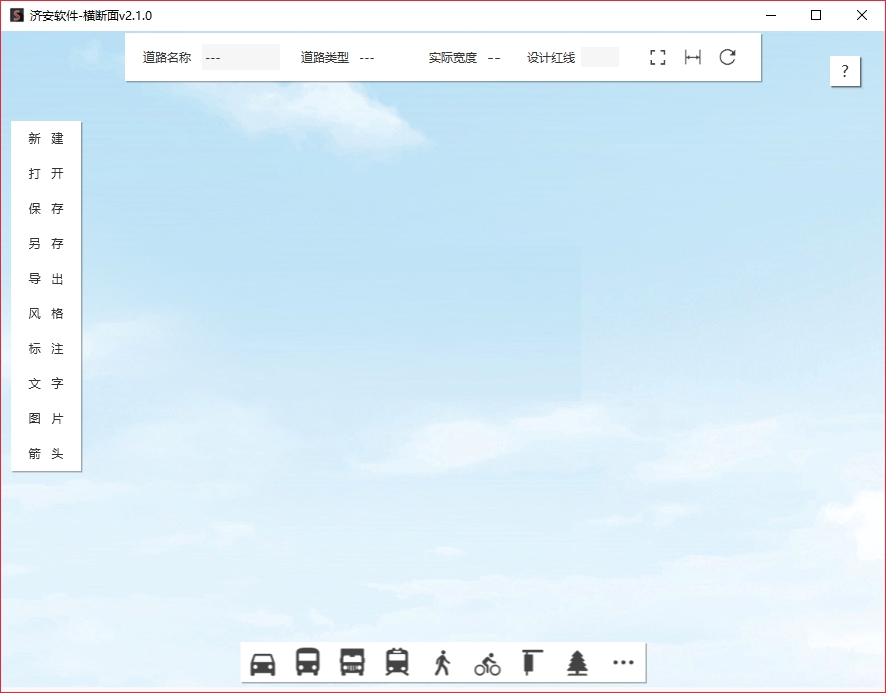
Task: Maximize the application window
Action: [x=816, y=15]
